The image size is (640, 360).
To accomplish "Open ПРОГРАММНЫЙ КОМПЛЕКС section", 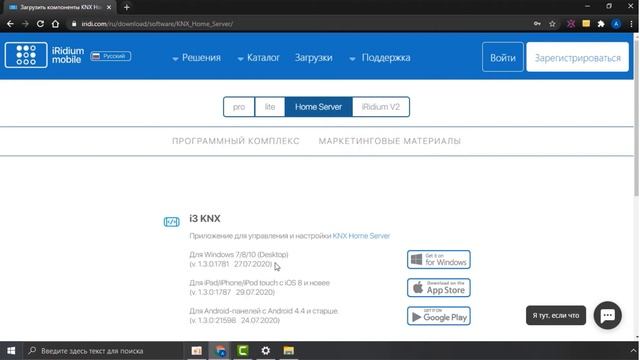I will point(236,141).
